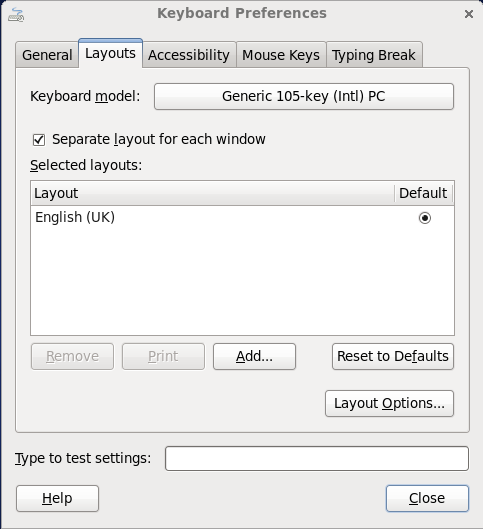This screenshot has width=483, height=529.
Task: Click the Close button at bottom
Action: 427,499
